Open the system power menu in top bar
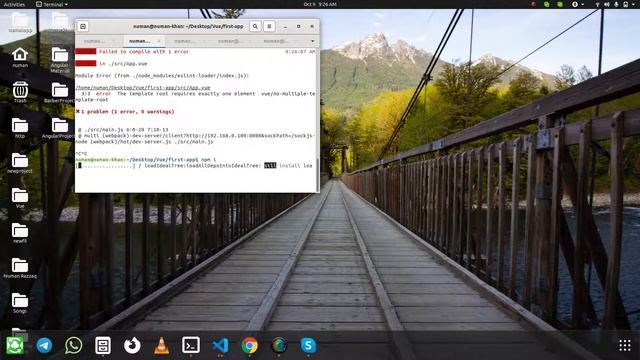 (629, 4)
